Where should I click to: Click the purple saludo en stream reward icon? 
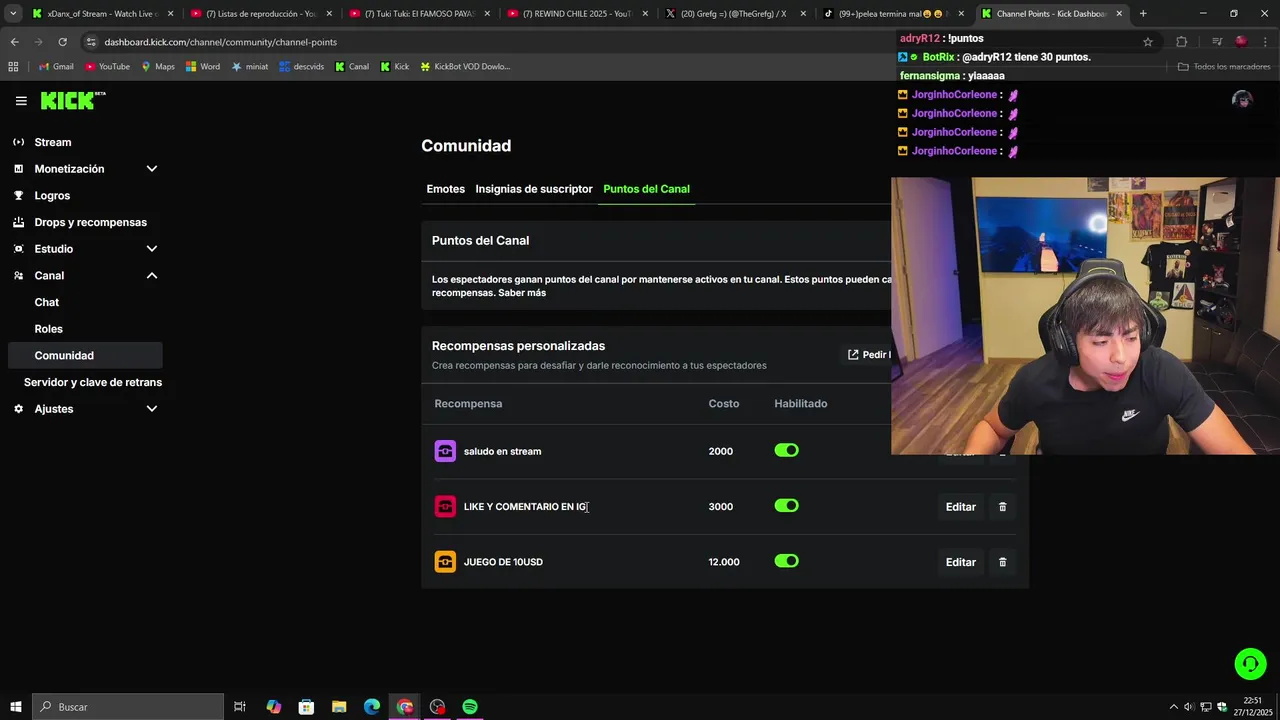(x=445, y=451)
